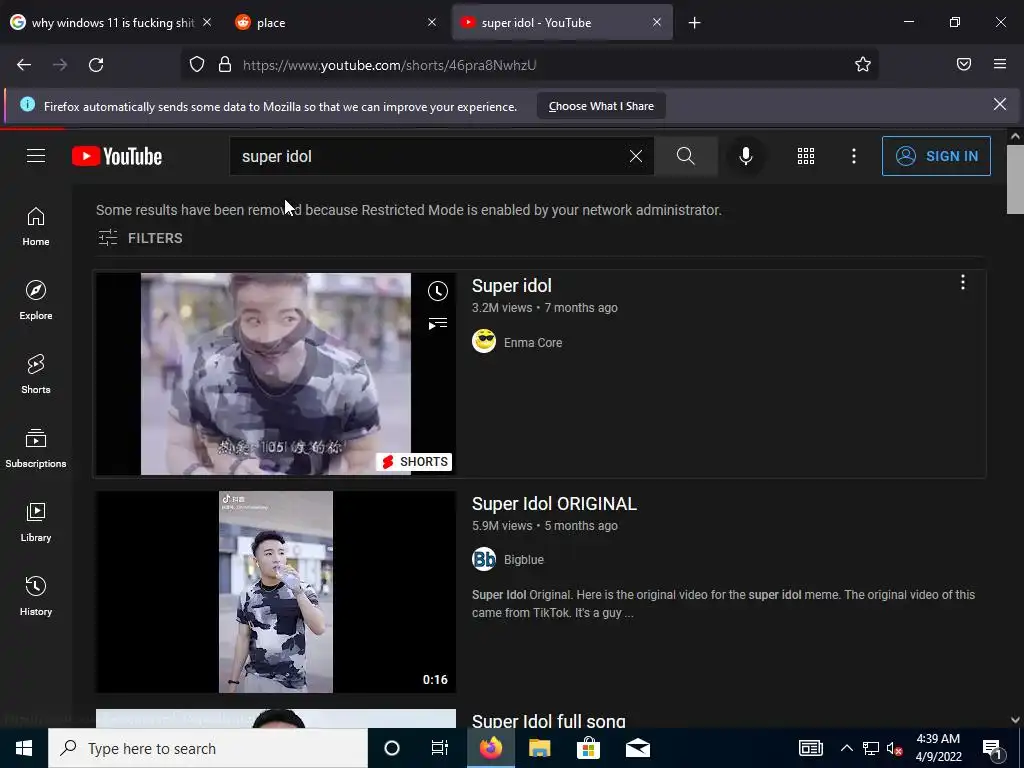The height and width of the screenshot is (768, 1024).
Task: Close the place tab
Action: click(x=432, y=22)
